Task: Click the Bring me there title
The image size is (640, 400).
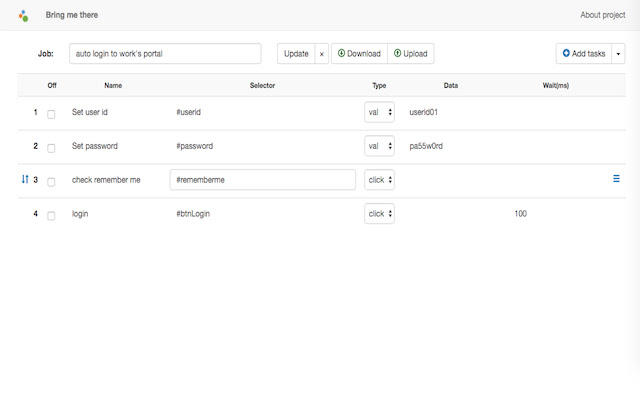Action: pos(72,15)
